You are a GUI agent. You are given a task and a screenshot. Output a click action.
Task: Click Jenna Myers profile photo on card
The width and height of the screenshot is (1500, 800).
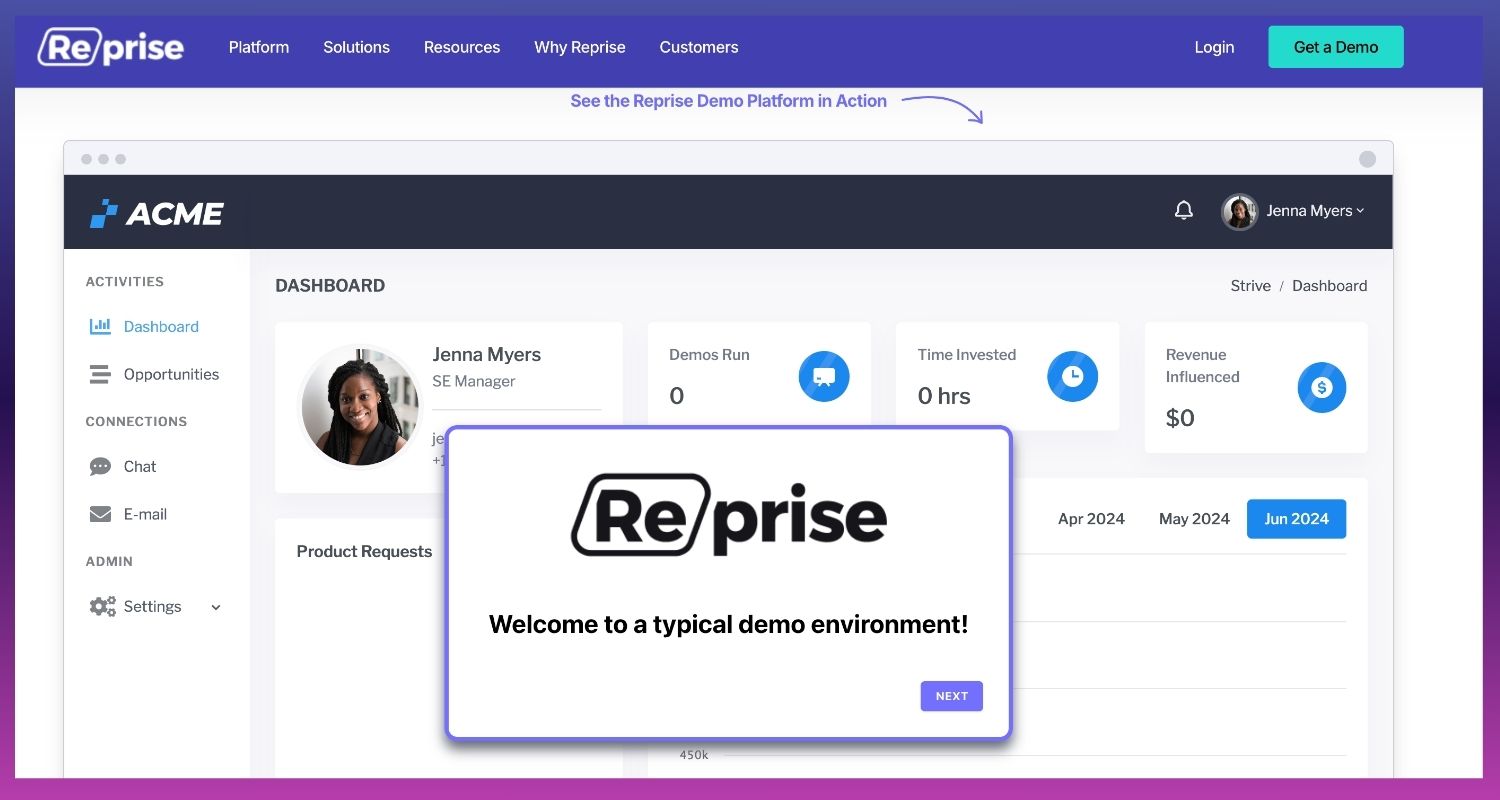click(x=360, y=407)
